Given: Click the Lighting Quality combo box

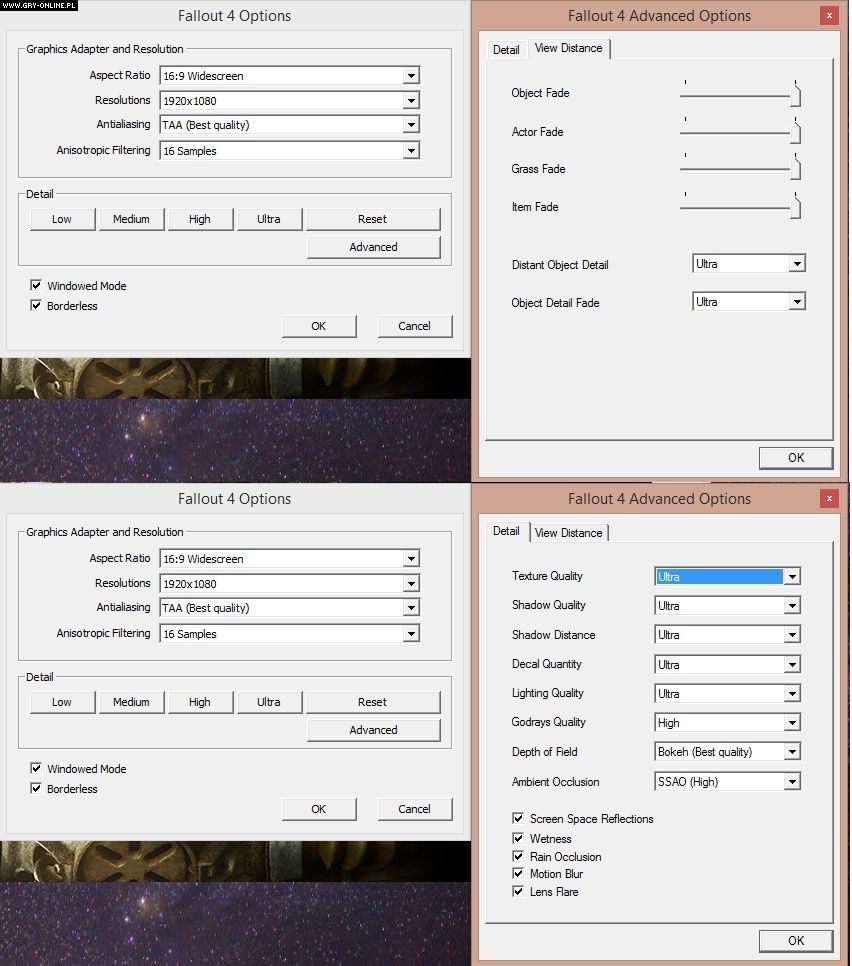Looking at the screenshot, I should pyautogui.click(x=727, y=694).
